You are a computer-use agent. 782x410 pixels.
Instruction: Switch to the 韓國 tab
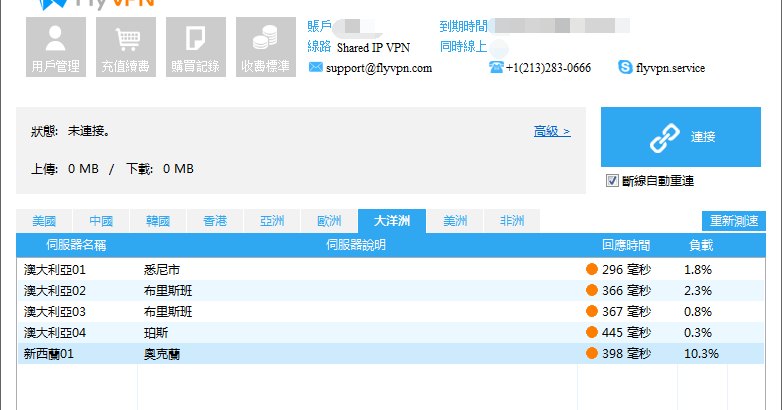(x=158, y=221)
